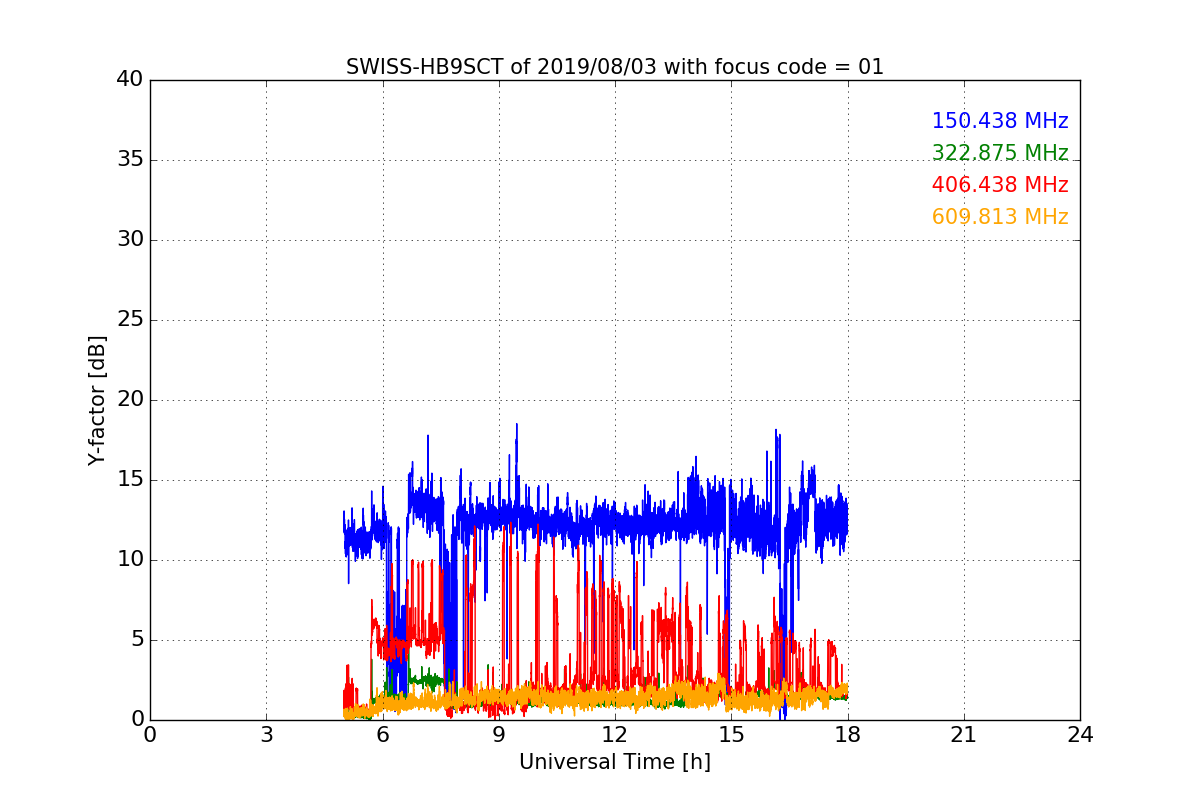Viewport: 1200px width, 800px height.
Task: Click the y-axis tick label '20'
Action: pos(129,400)
